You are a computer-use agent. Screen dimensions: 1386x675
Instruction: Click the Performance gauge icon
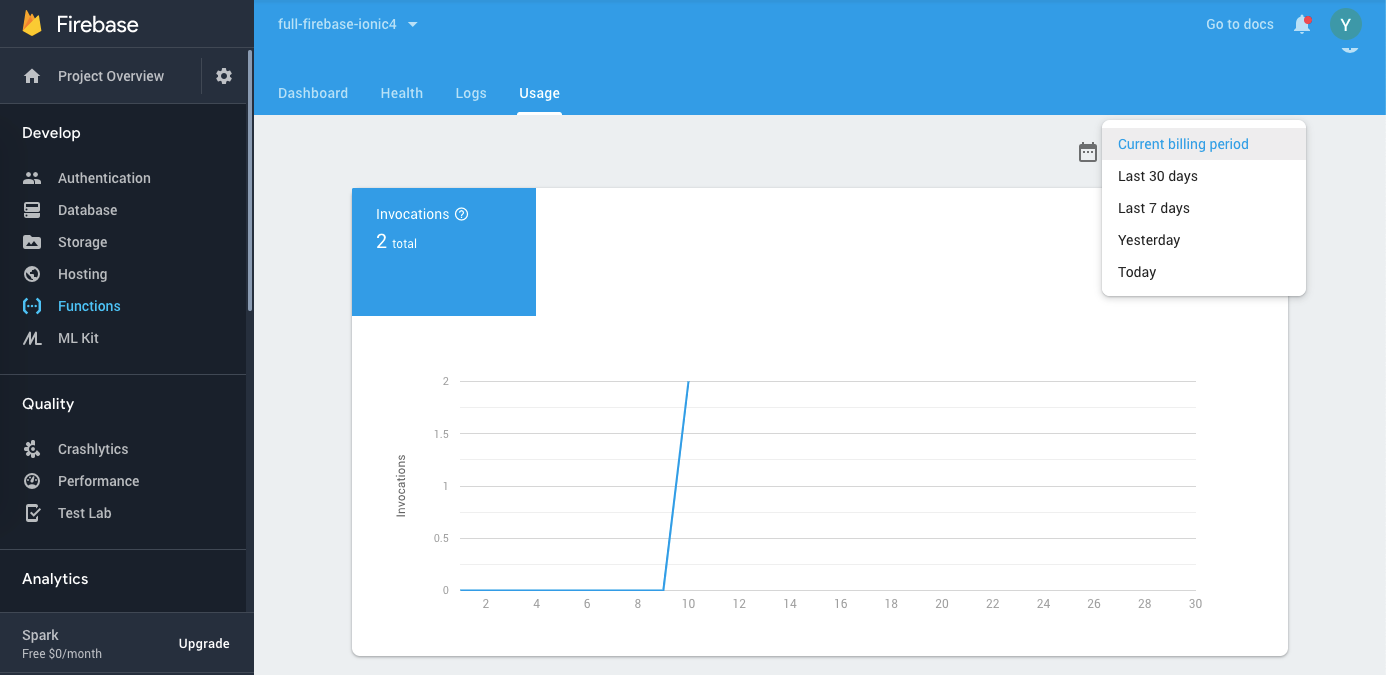click(32, 481)
